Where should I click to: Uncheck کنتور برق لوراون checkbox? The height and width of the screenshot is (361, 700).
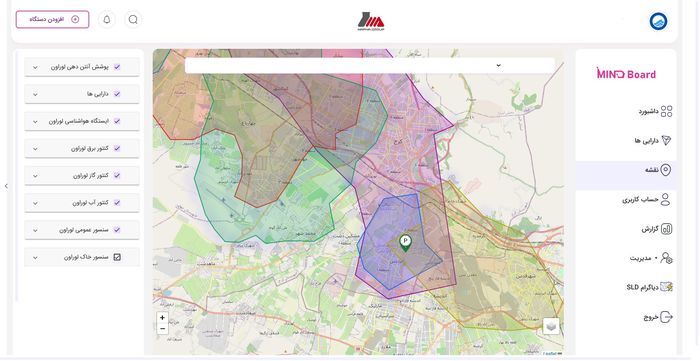click(x=117, y=148)
